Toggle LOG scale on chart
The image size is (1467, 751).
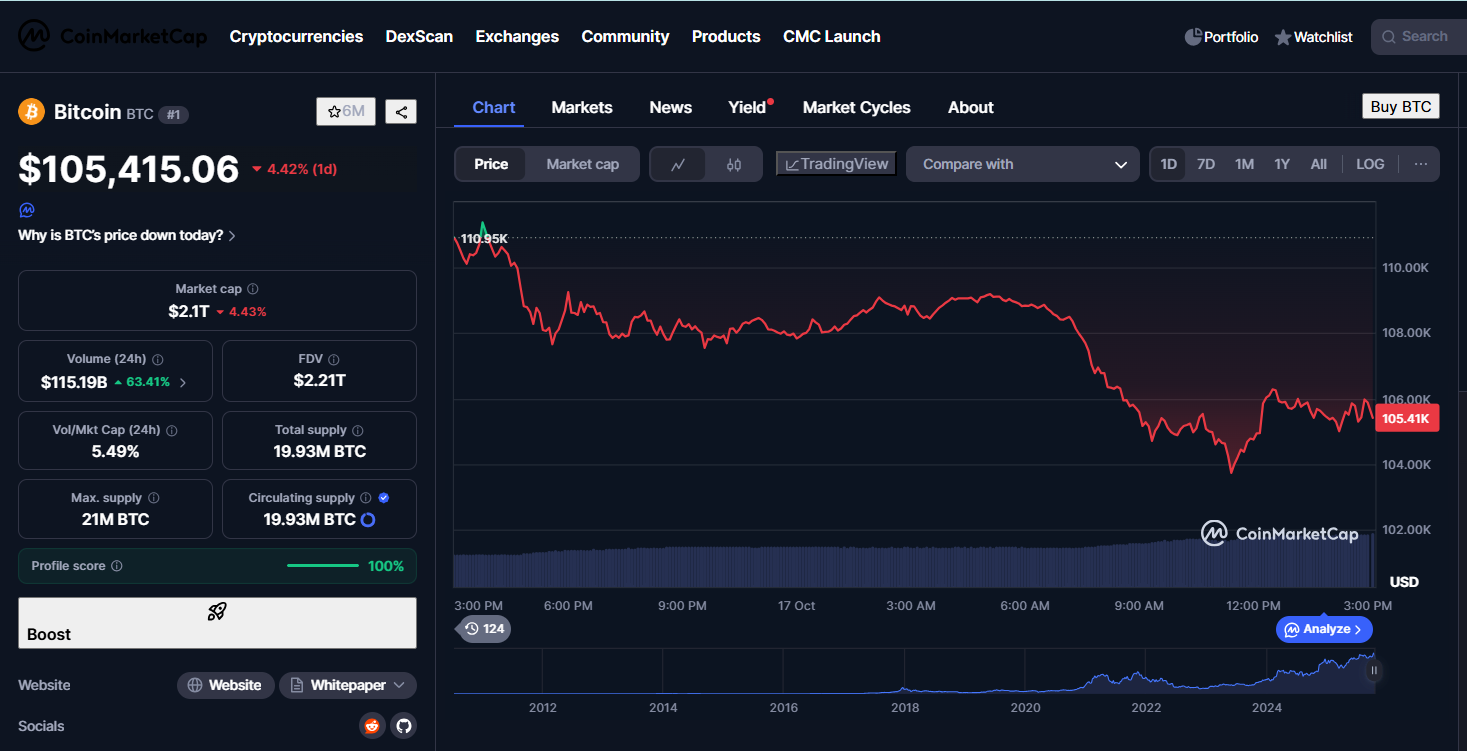pos(1370,164)
